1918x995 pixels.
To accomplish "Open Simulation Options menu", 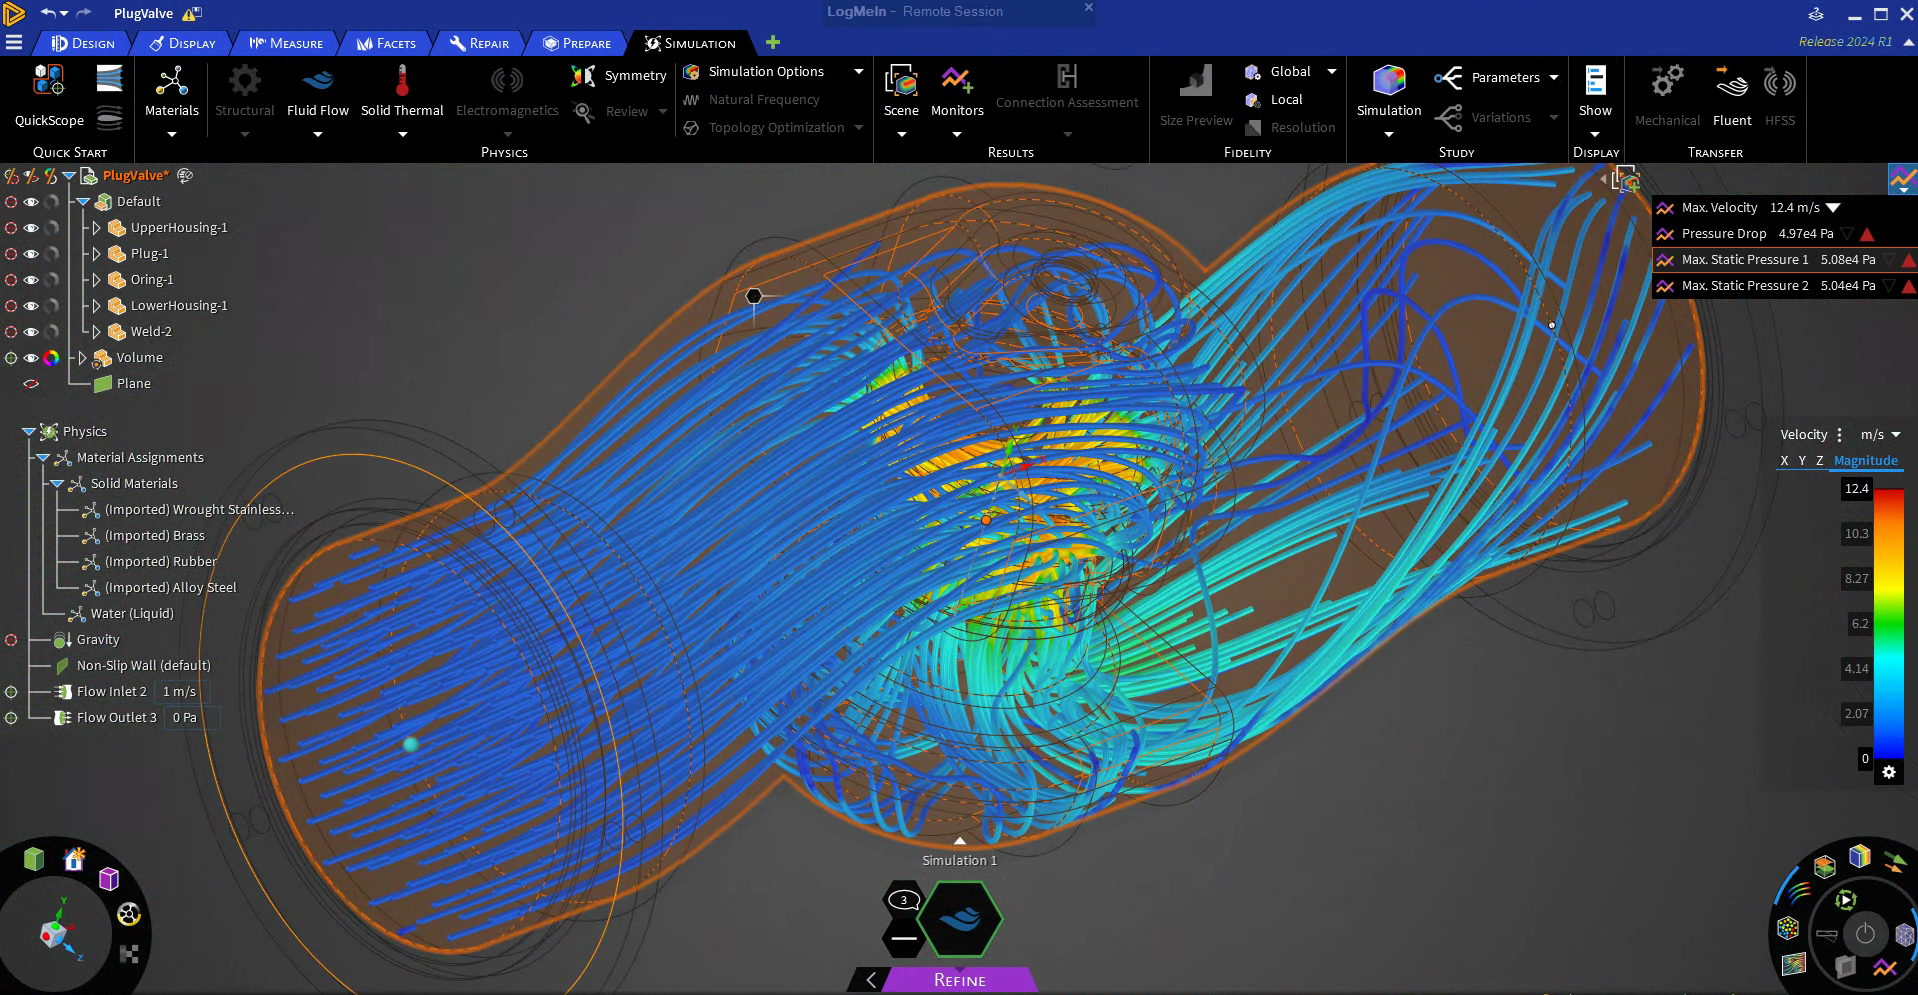I will click(x=766, y=71).
